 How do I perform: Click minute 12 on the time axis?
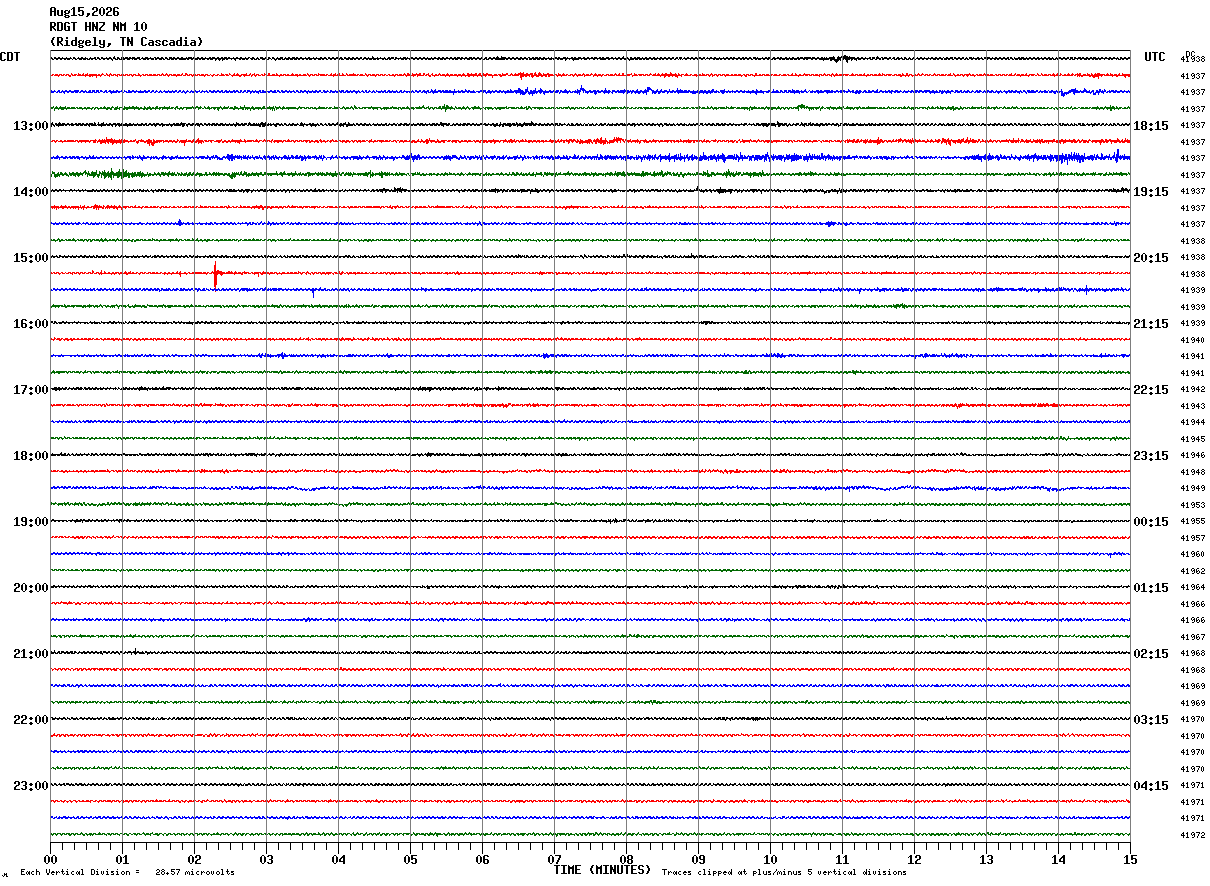click(x=915, y=859)
